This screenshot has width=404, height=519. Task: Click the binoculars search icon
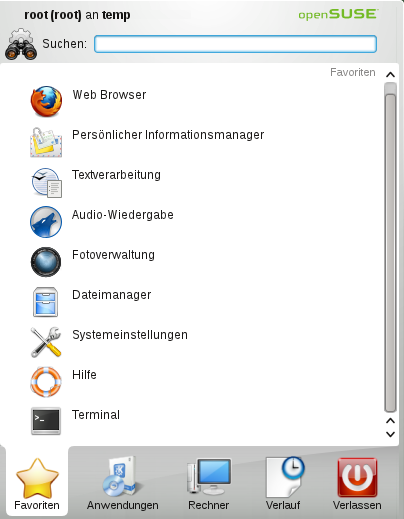coord(21,44)
